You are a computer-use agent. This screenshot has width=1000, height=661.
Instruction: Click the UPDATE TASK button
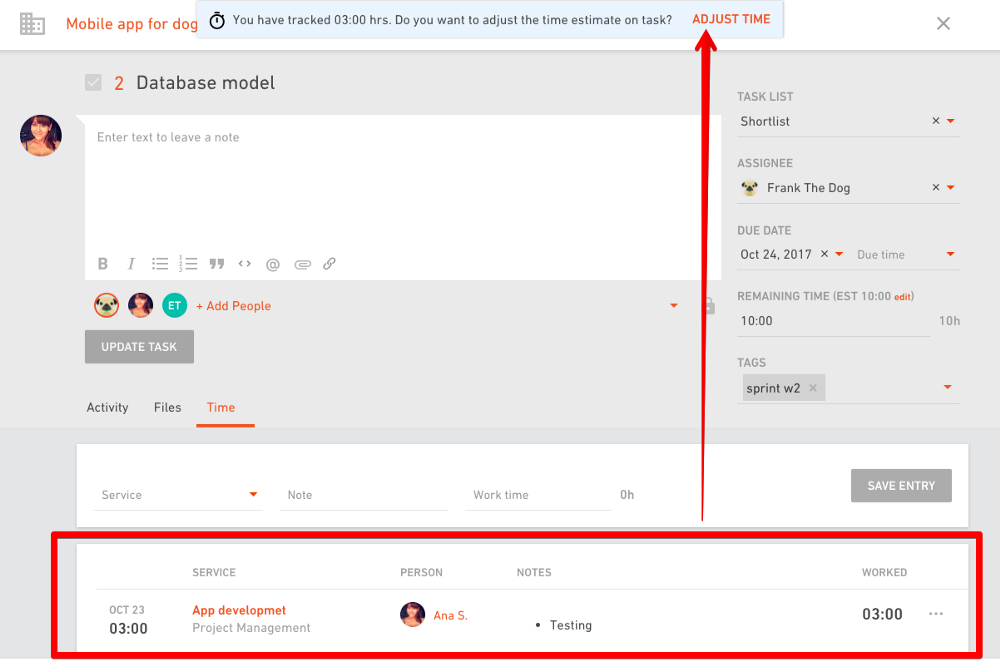[x=139, y=346]
